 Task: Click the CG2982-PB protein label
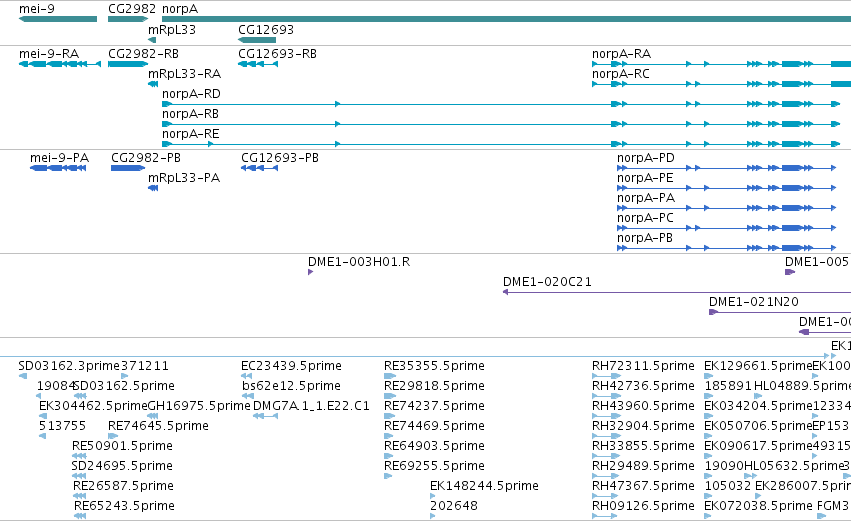pos(146,158)
